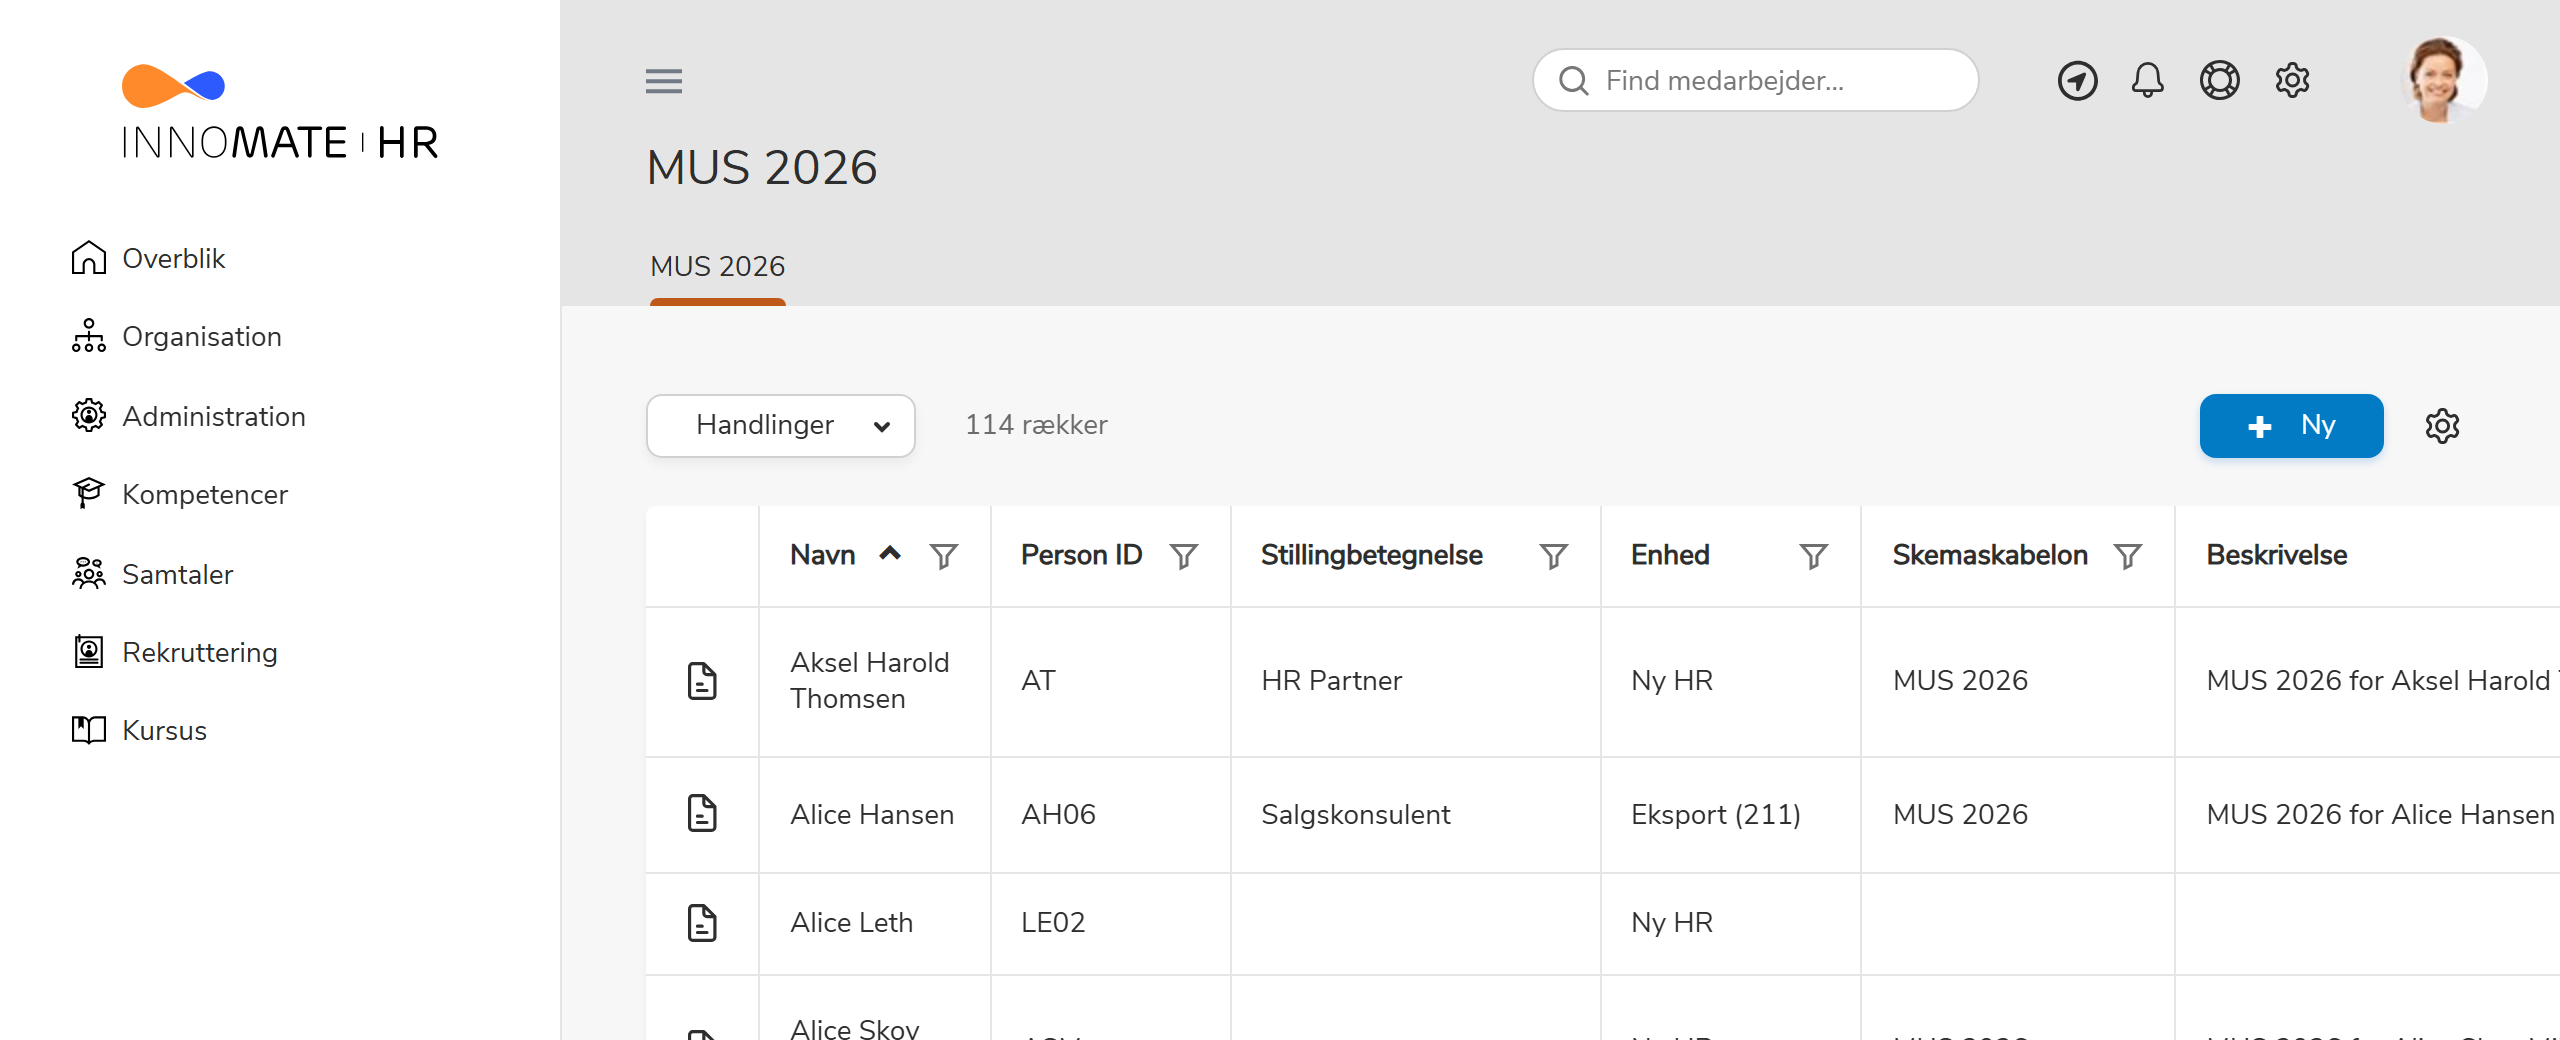Open document icon for Alice Hansen
Viewport: 2560px width, 1040px height.
tap(702, 813)
